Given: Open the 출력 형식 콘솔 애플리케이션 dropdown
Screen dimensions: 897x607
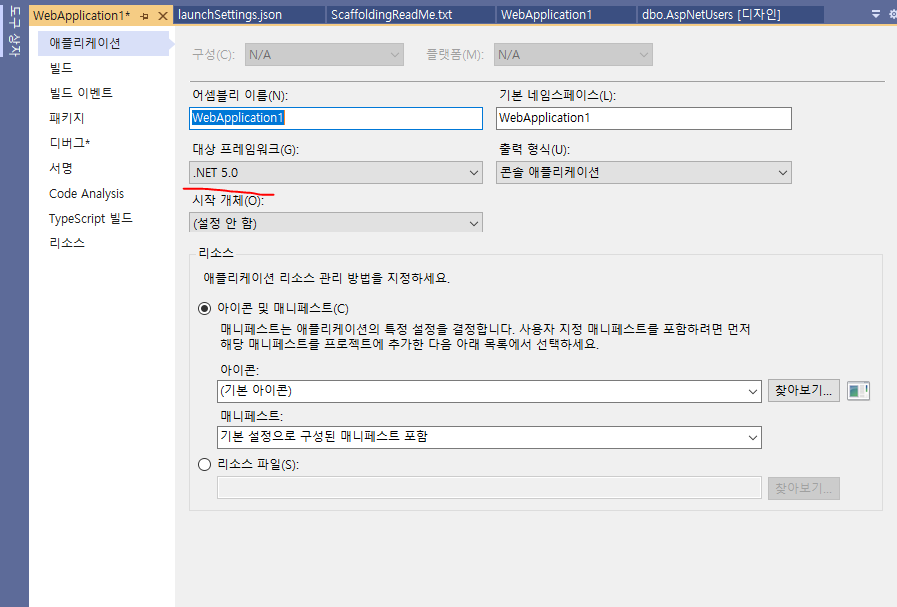Looking at the screenshot, I should coord(644,173).
